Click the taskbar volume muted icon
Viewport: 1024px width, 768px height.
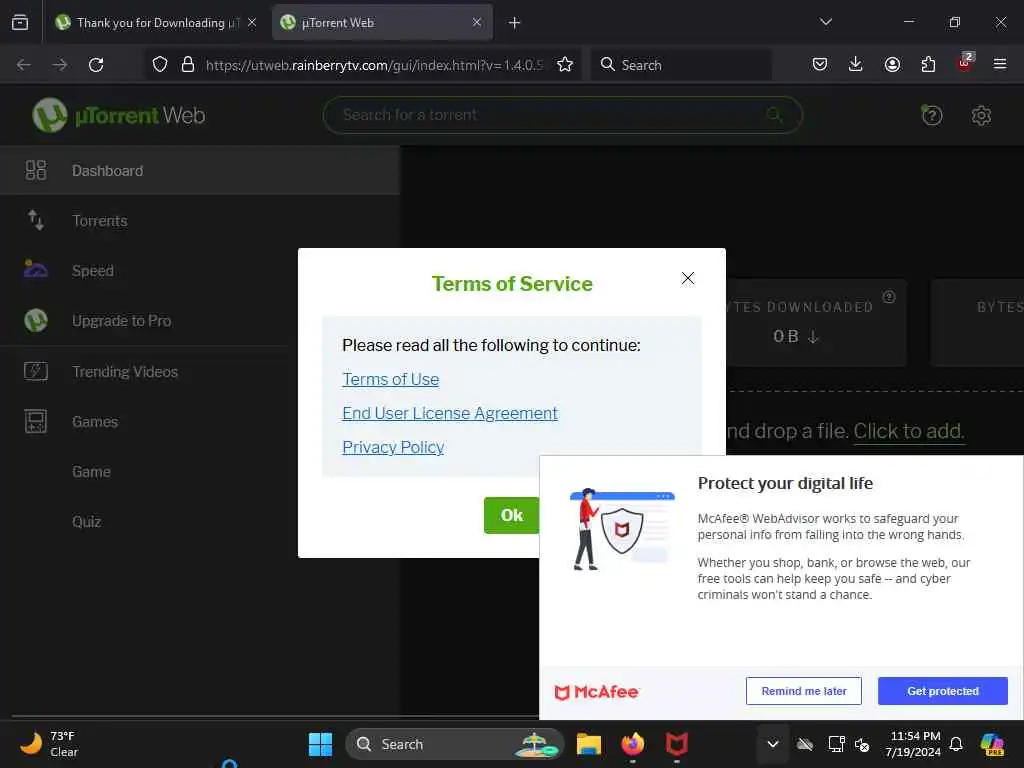[x=863, y=744]
